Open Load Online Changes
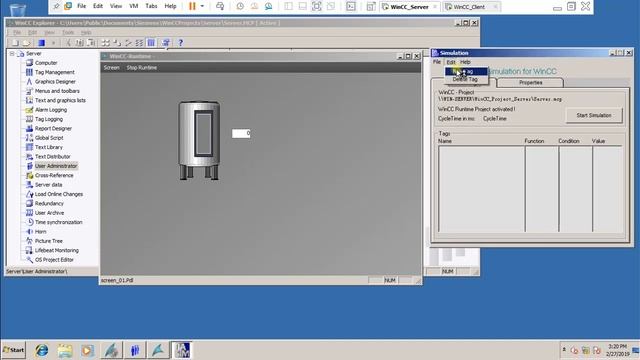The height and width of the screenshot is (360, 640). coord(59,194)
